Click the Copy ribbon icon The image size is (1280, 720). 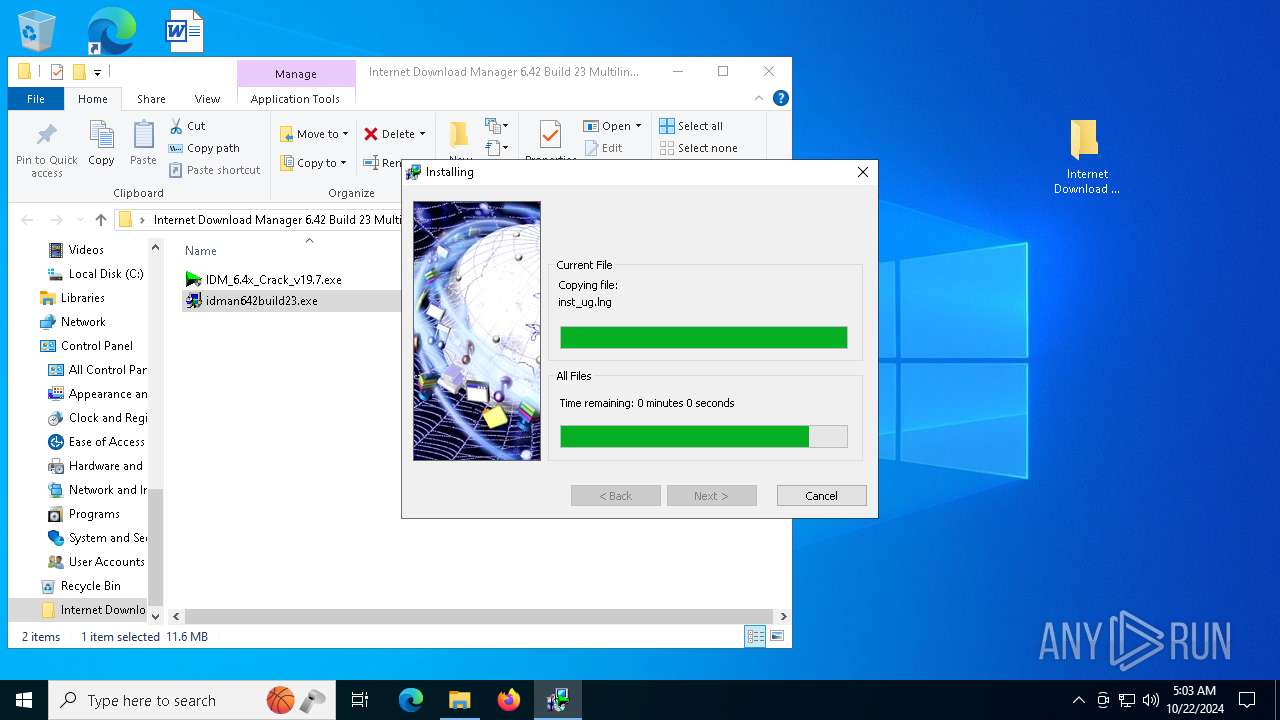pyautogui.click(x=101, y=143)
